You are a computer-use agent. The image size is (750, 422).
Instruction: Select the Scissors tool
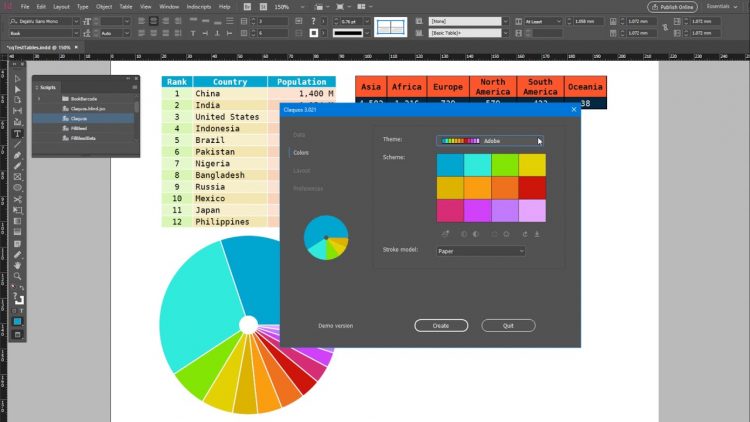coord(18,199)
